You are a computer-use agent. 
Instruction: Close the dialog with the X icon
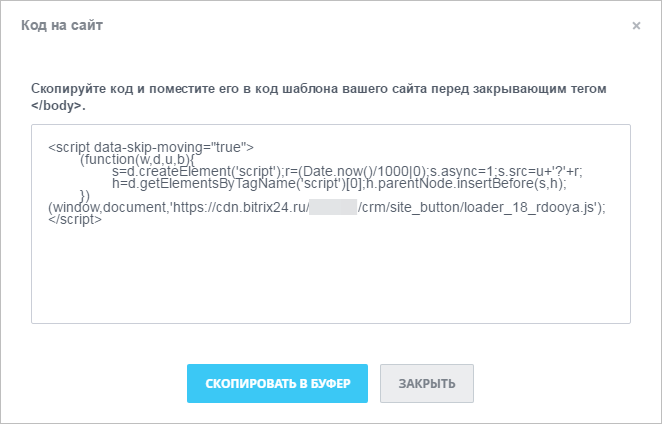pyautogui.click(x=636, y=26)
